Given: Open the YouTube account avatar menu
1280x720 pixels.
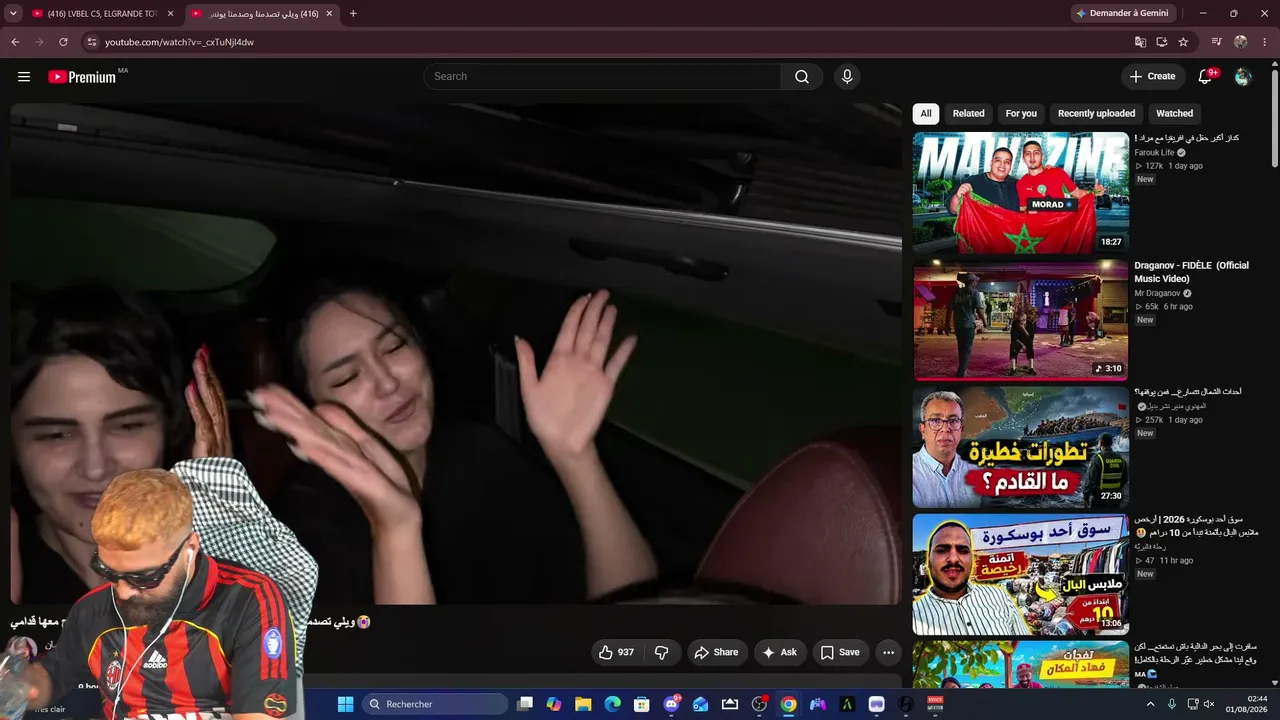Looking at the screenshot, I should (1243, 77).
